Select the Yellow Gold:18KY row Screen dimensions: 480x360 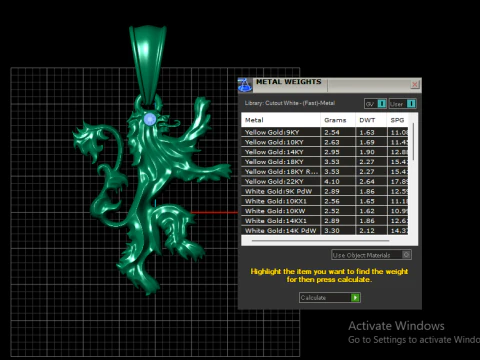(324, 162)
